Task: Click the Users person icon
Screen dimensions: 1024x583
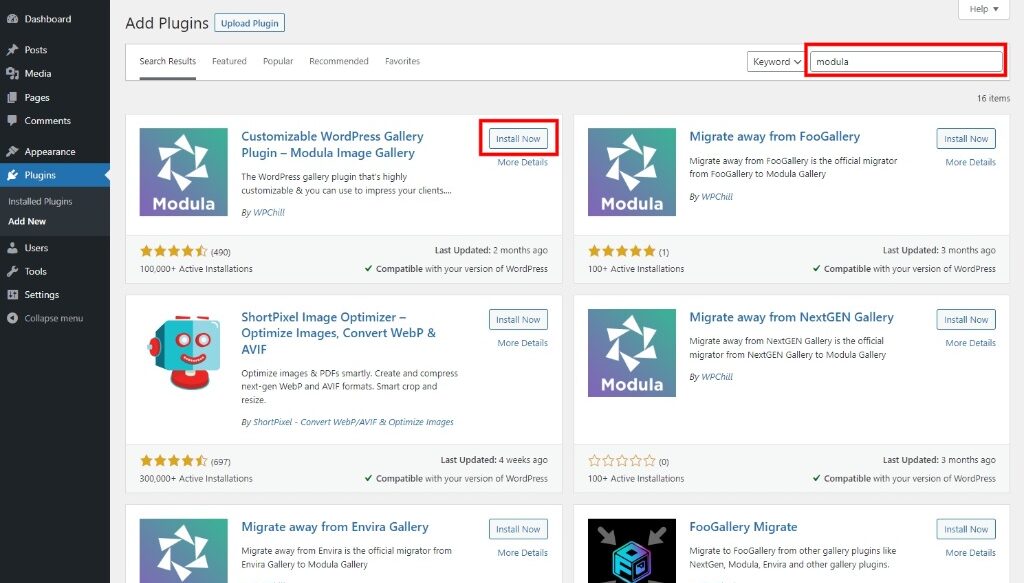Action: coord(12,248)
